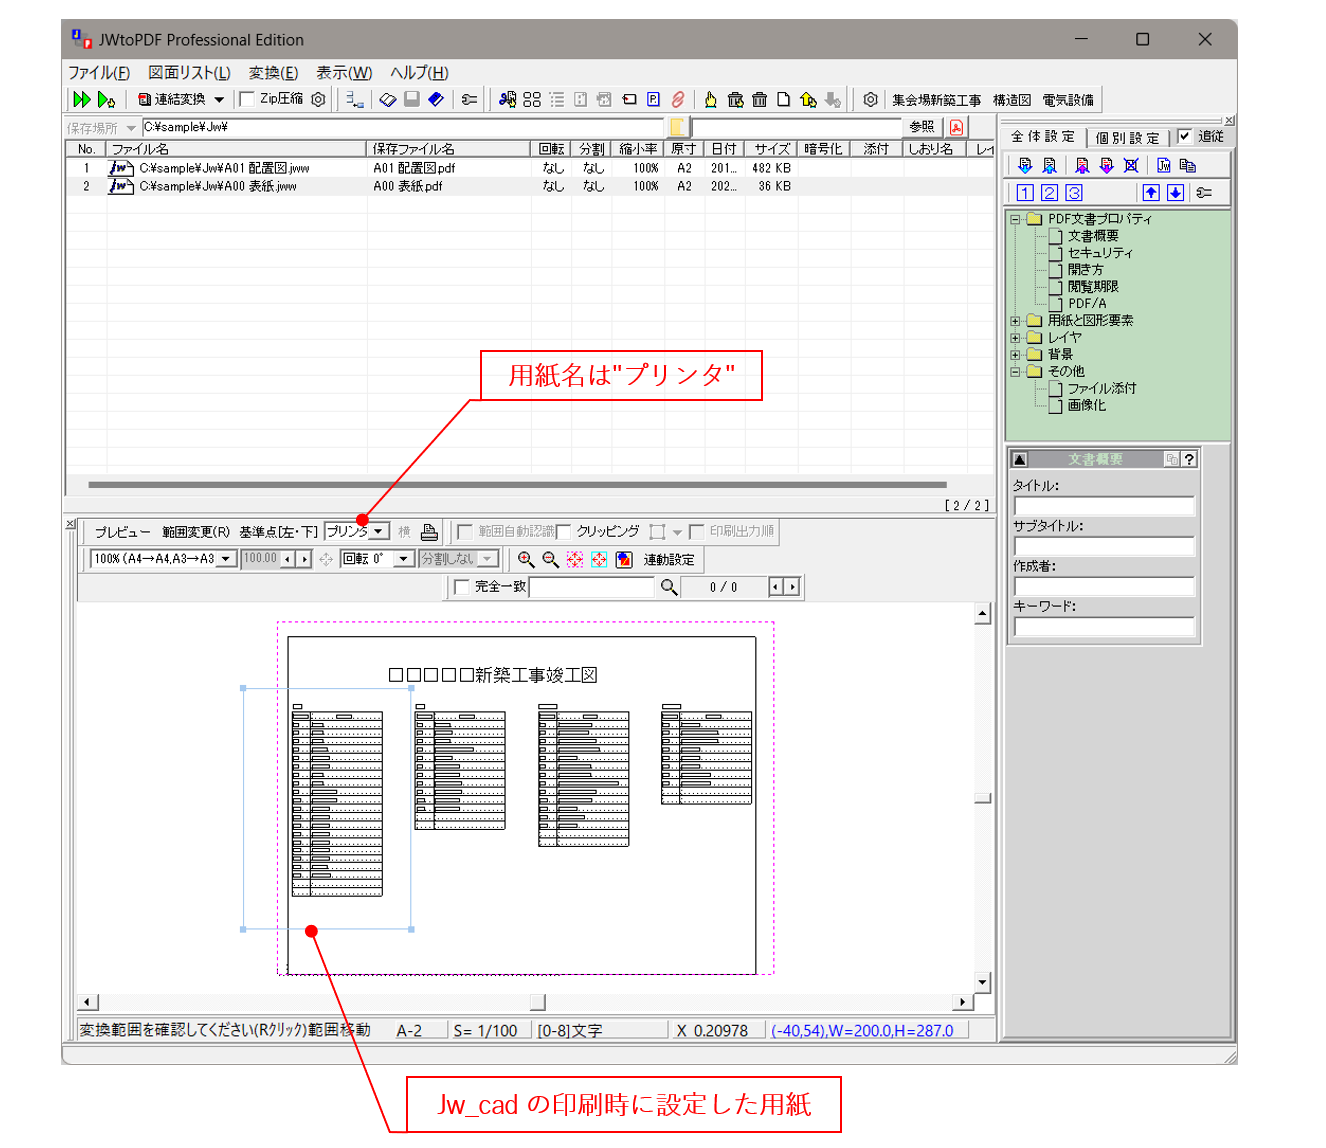Click the printer icon next to 横
This screenshot has height=1148, width=1326.
pyautogui.click(x=428, y=530)
